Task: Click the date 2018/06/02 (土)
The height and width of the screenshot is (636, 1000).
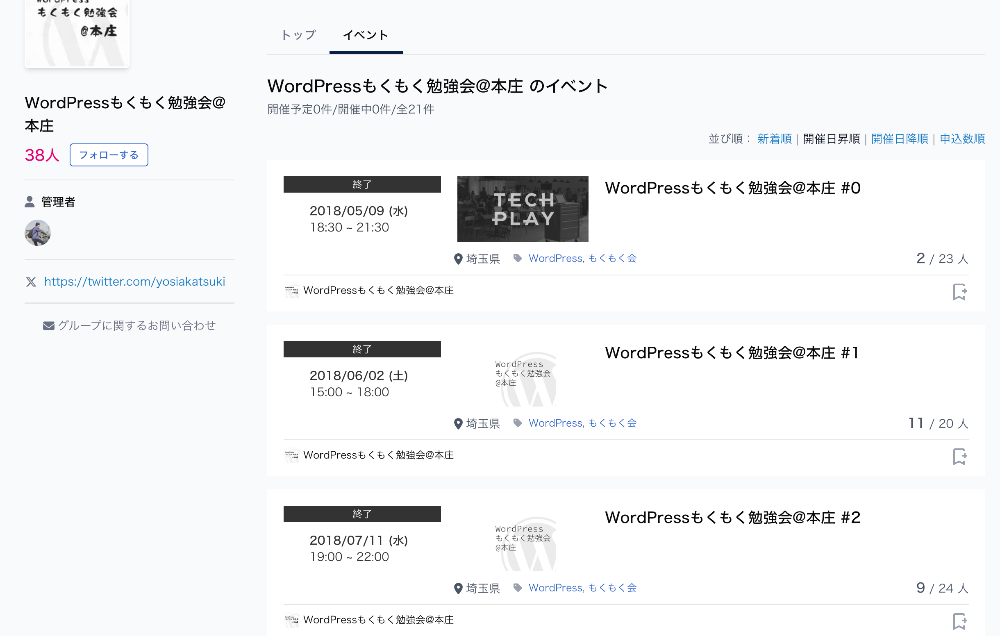Action: pos(358,376)
